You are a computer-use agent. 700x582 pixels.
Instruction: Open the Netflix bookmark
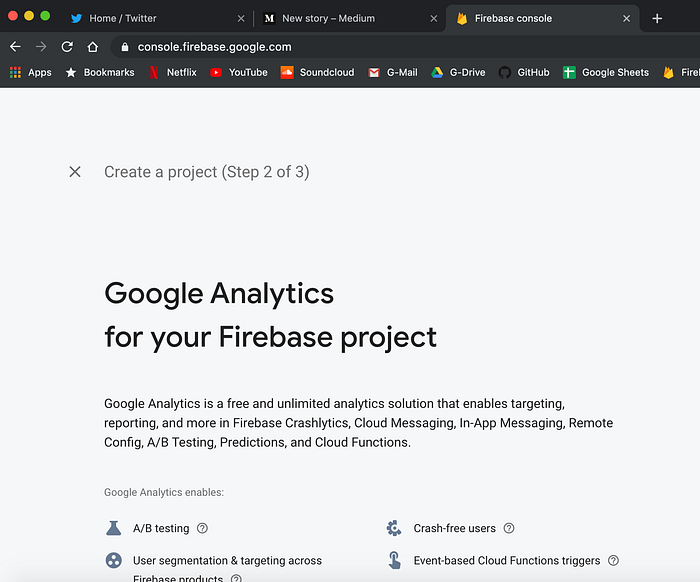coord(173,72)
